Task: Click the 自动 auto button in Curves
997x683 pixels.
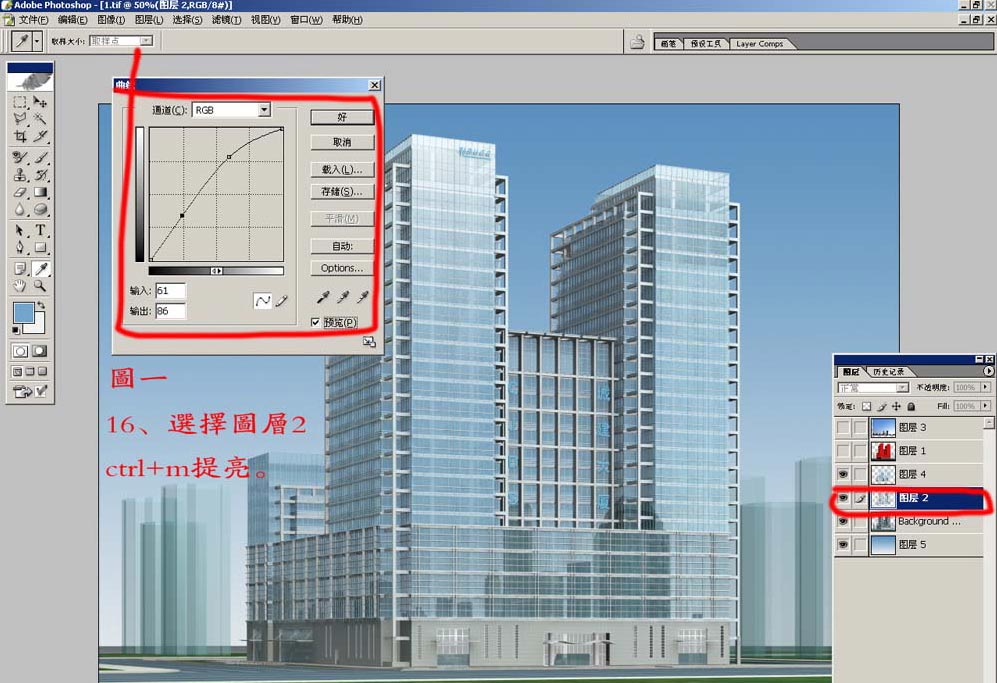Action: [x=342, y=246]
